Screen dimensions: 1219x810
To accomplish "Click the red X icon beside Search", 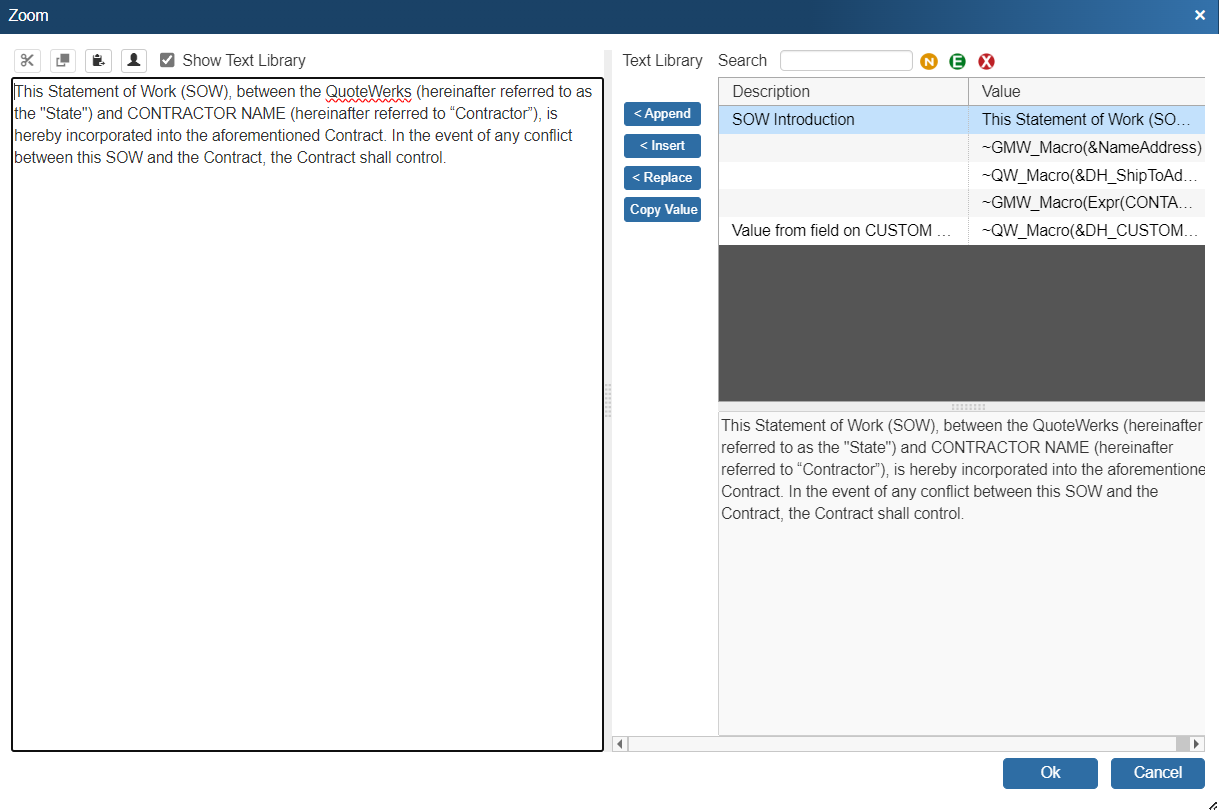I will coord(986,62).
